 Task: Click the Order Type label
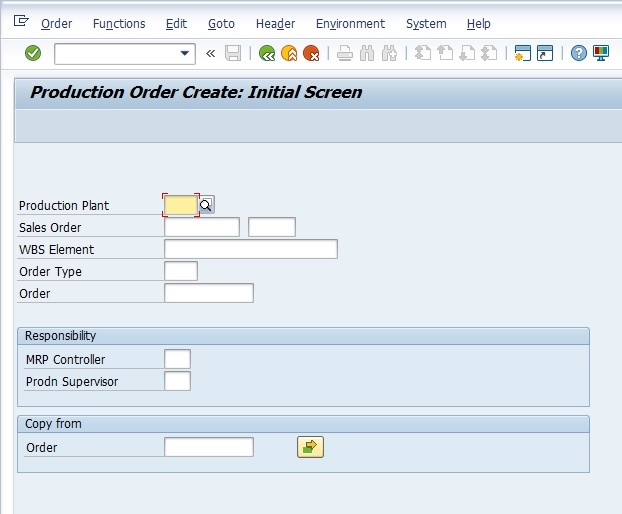click(x=50, y=272)
